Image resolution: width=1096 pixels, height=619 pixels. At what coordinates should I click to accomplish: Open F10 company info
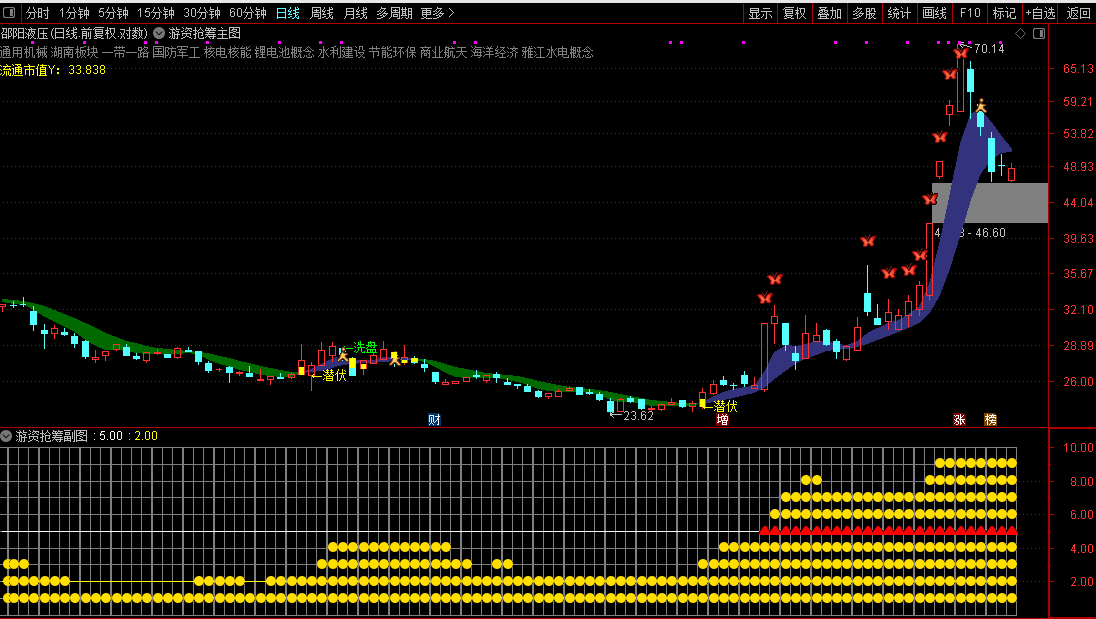point(970,13)
